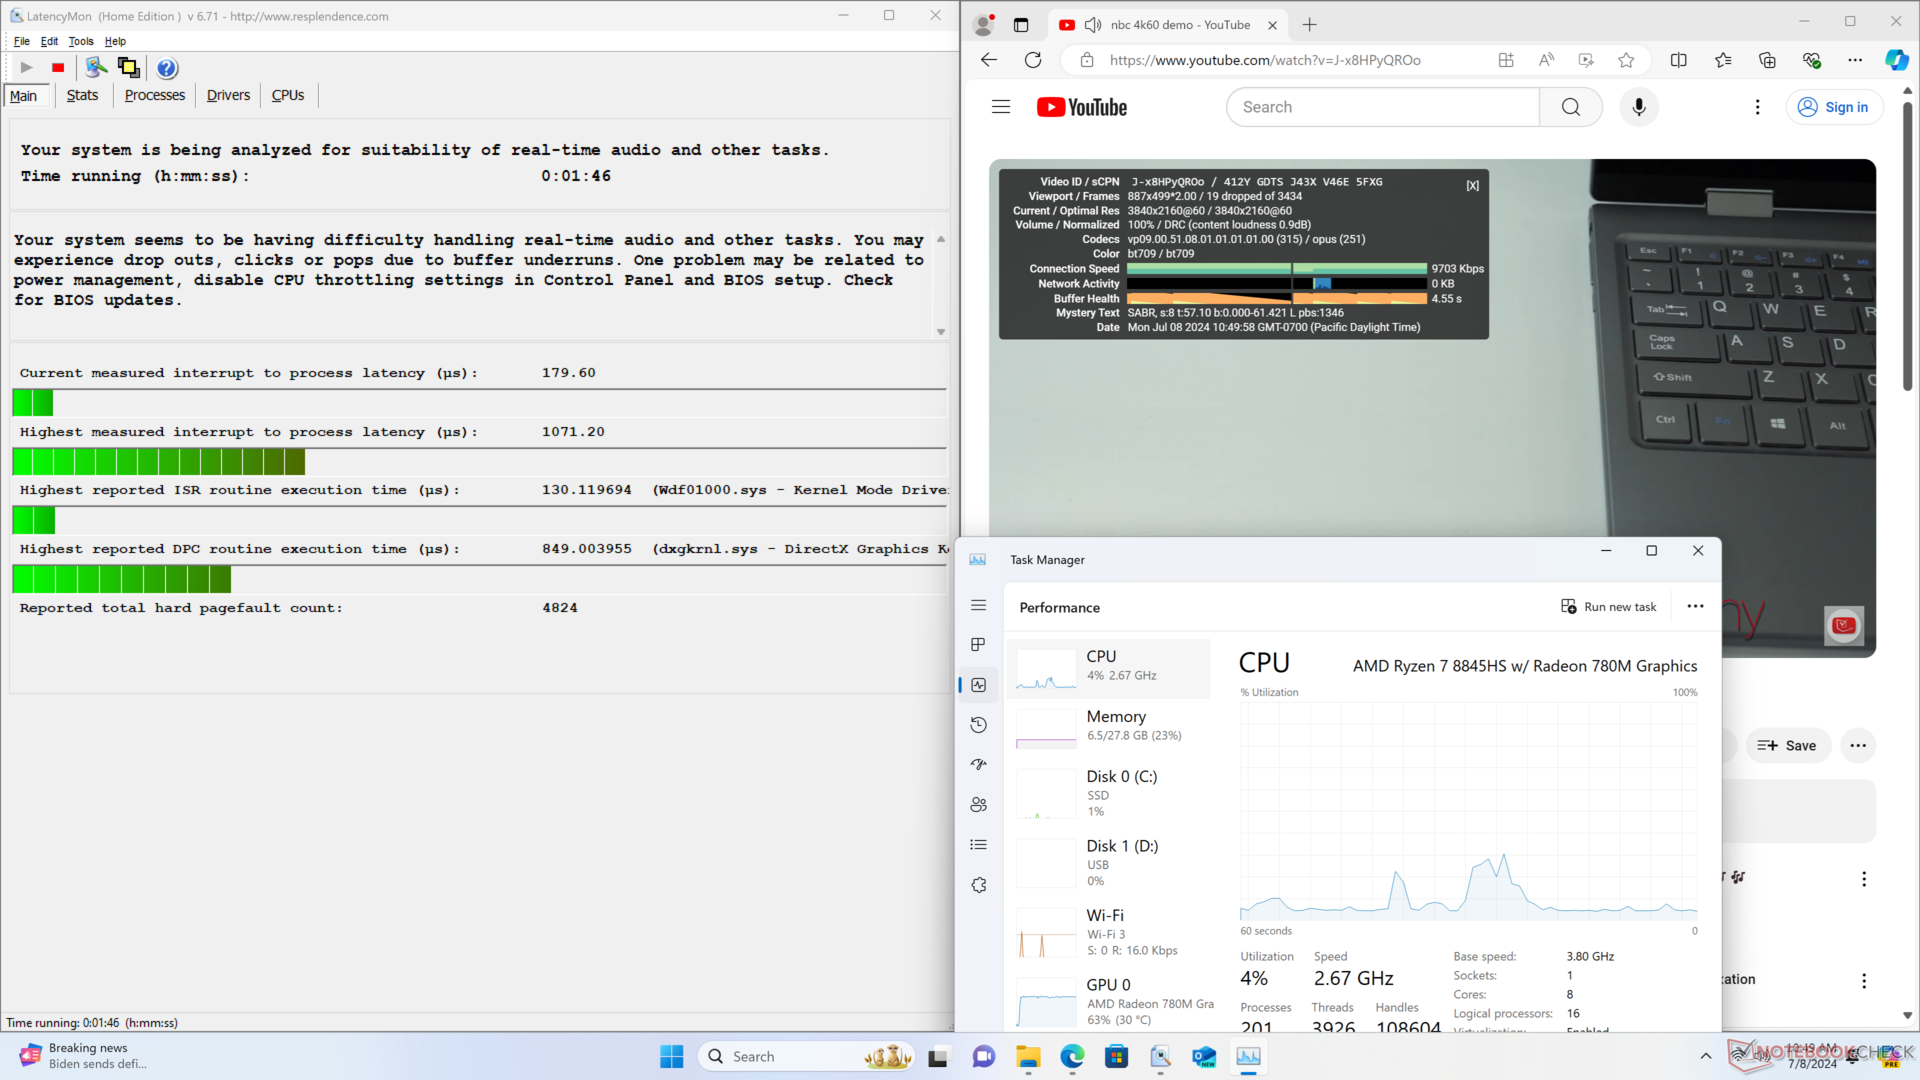The height and width of the screenshot is (1080, 1920).
Task: Click the YouTube search input field
Action: pyautogui.click(x=1380, y=107)
